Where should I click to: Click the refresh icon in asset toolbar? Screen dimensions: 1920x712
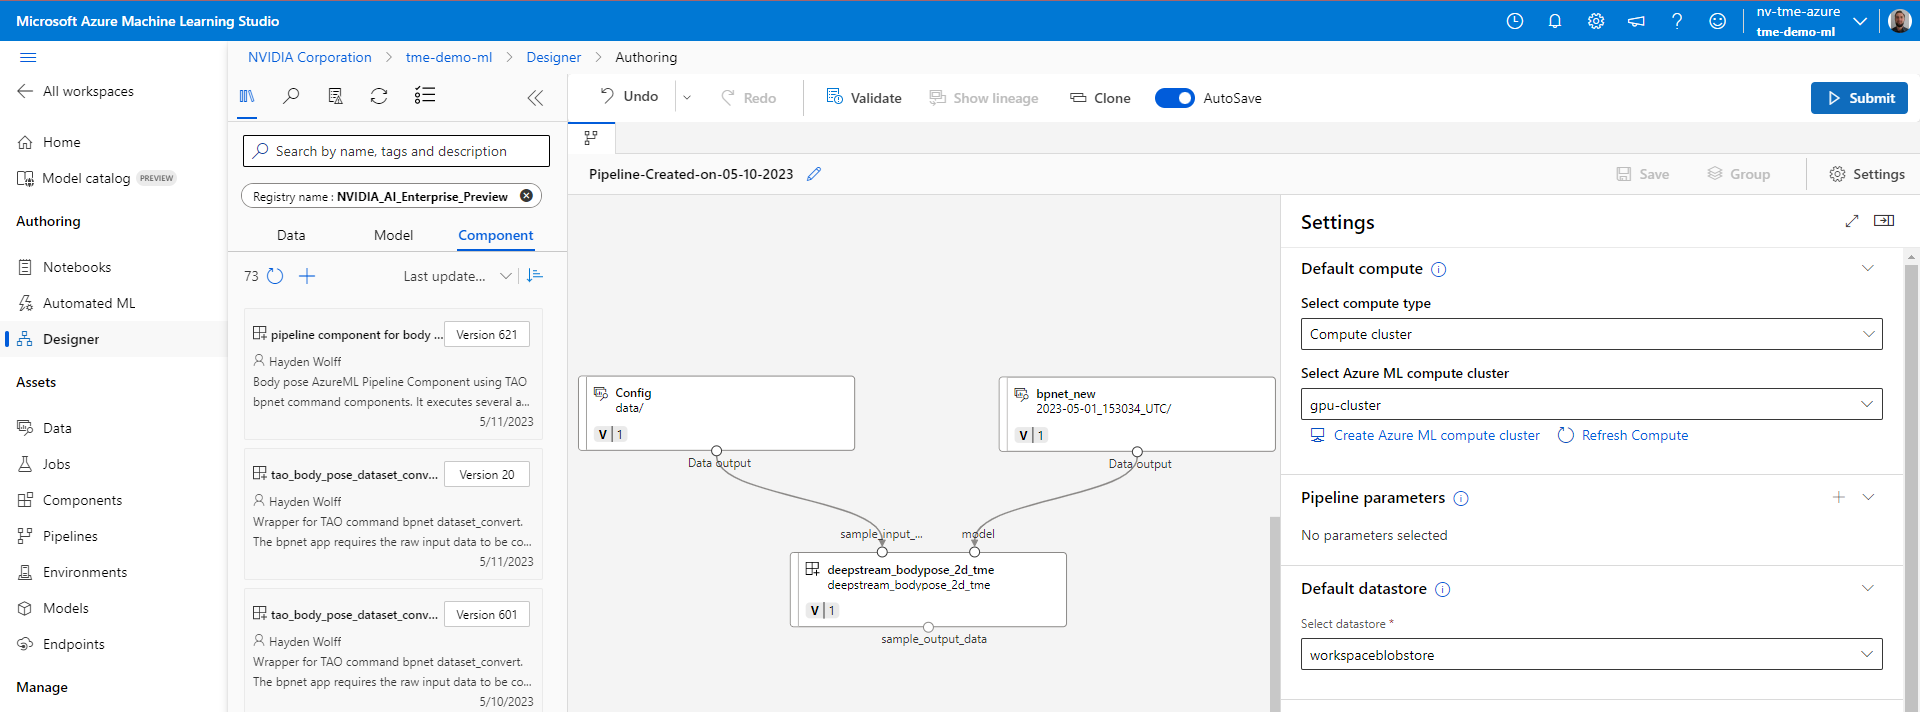[x=379, y=96]
